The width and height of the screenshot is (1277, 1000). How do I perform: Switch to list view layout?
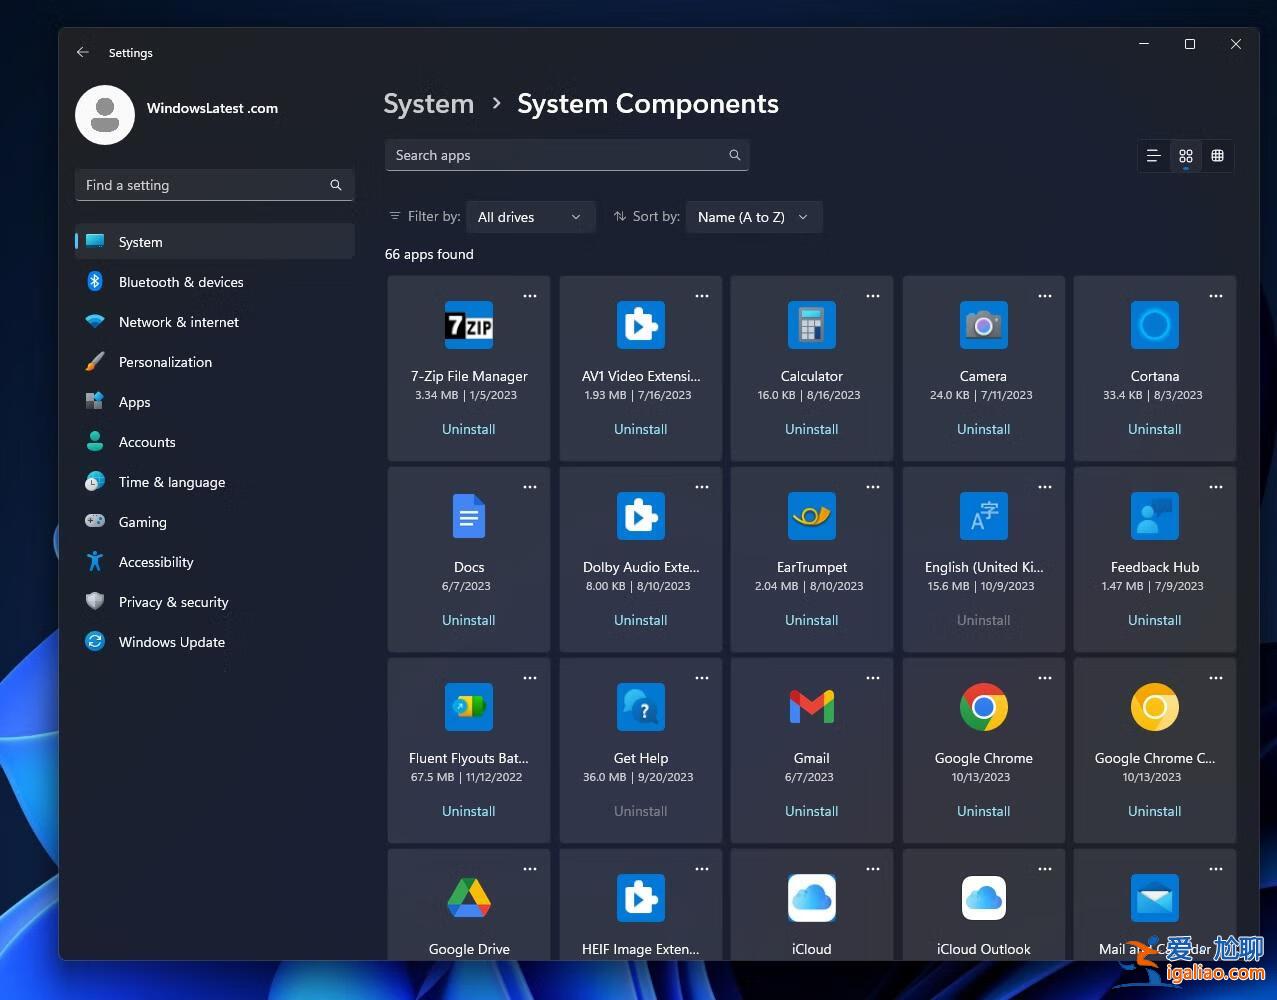pyautogui.click(x=1153, y=156)
